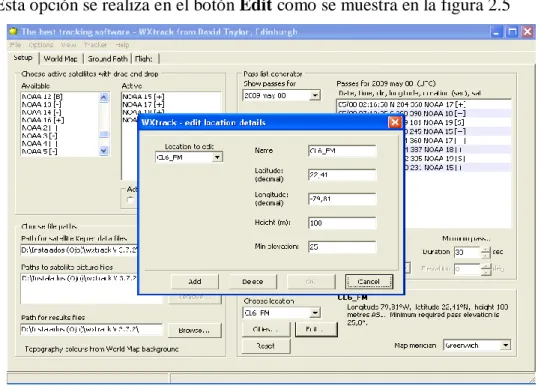Select the pass row for NOAA 19 [S] ending 101
Viewport: 541px width, 389px height.
click(x=457, y=123)
